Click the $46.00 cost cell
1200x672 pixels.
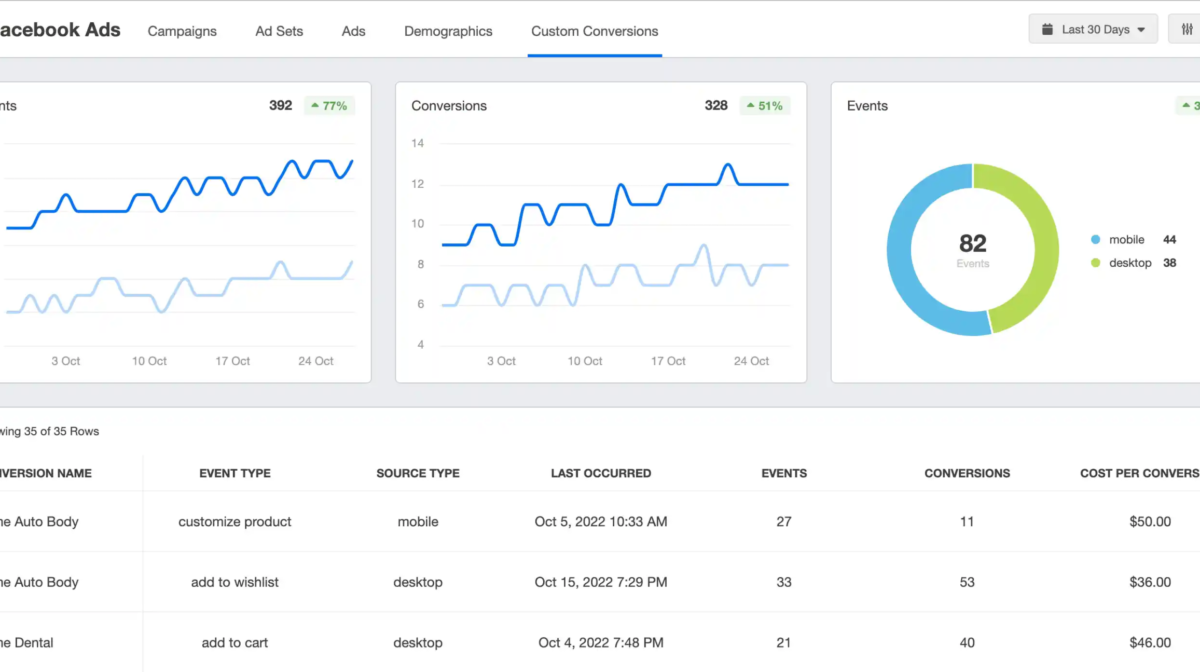tap(1149, 642)
